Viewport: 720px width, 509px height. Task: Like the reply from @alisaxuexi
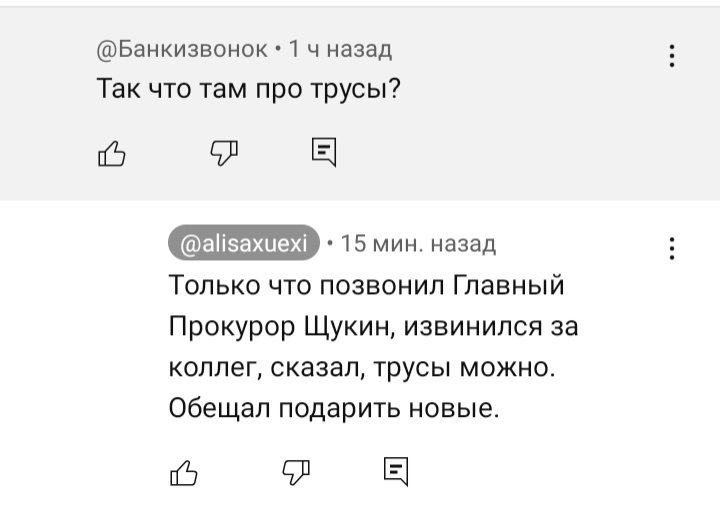pyautogui.click(x=184, y=473)
